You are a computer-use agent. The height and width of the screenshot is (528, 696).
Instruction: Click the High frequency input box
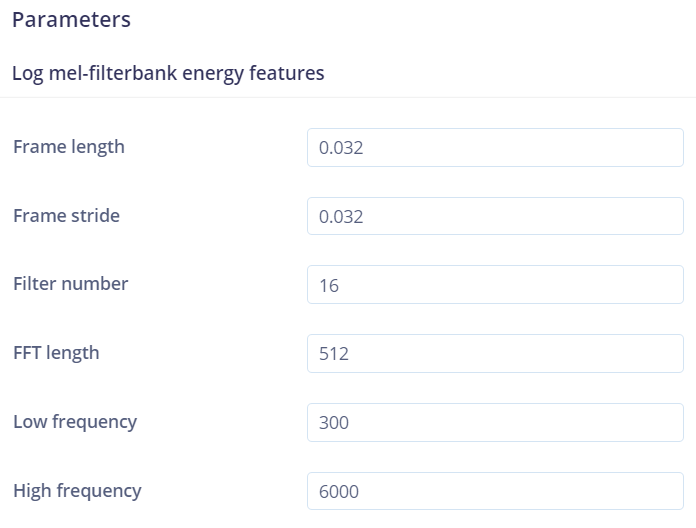point(495,491)
